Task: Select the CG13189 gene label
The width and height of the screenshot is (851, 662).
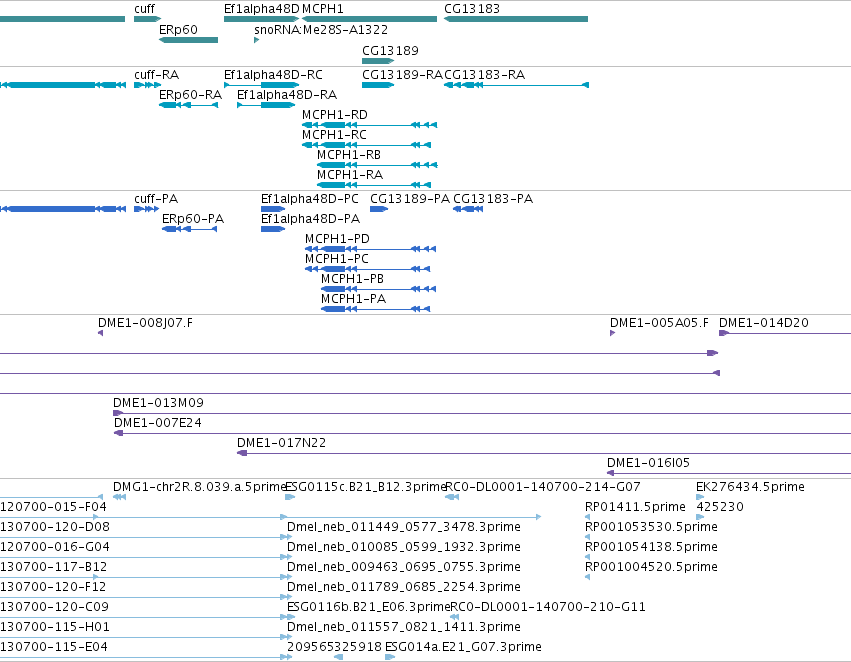Action: click(390, 50)
